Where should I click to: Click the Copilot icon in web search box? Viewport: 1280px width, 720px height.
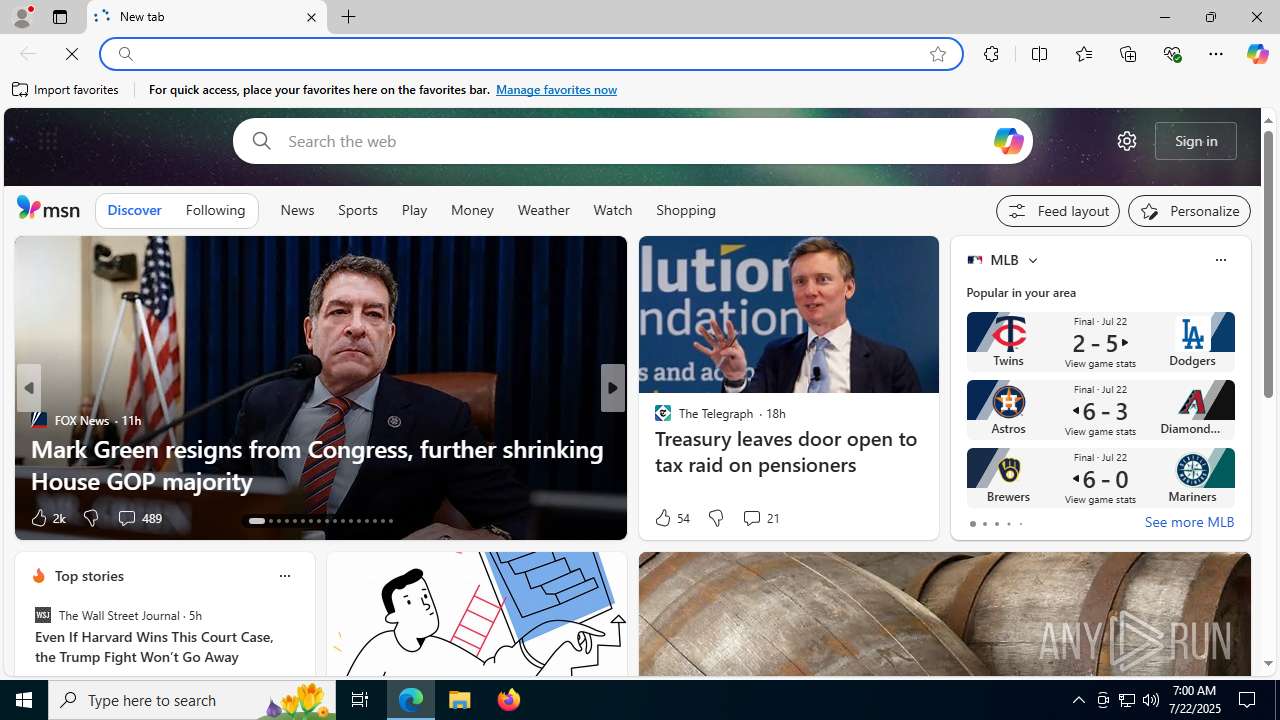(x=1008, y=141)
